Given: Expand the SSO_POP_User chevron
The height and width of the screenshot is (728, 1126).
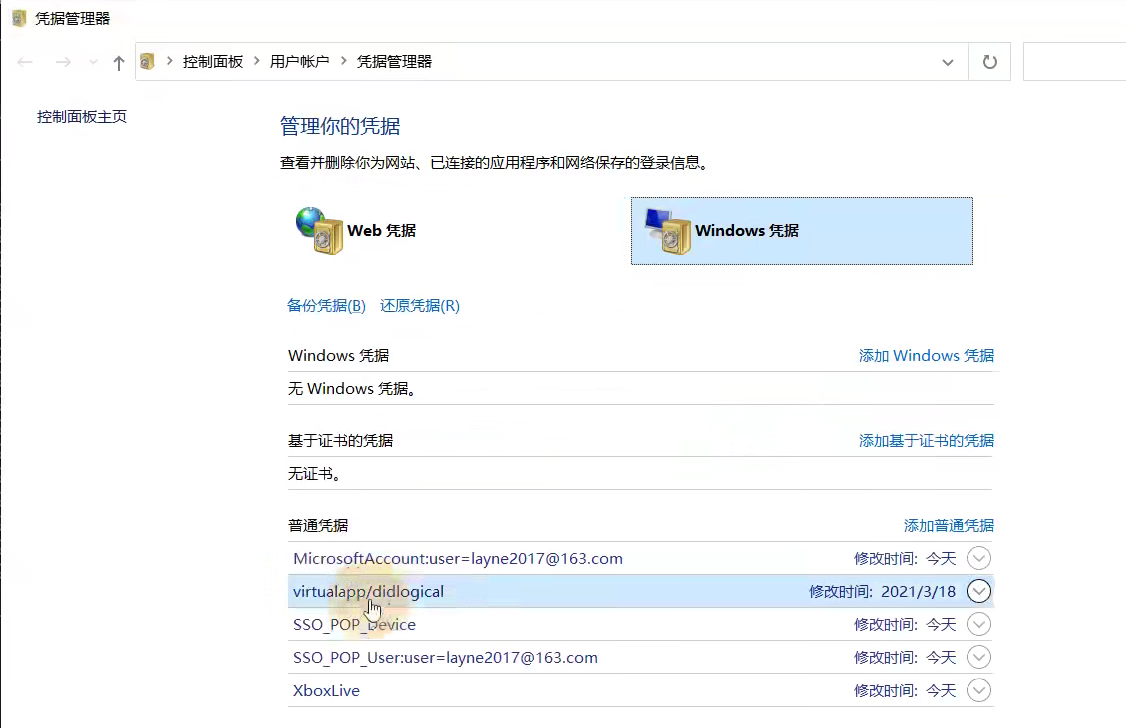Looking at the screenshot, I should (979, 657).
